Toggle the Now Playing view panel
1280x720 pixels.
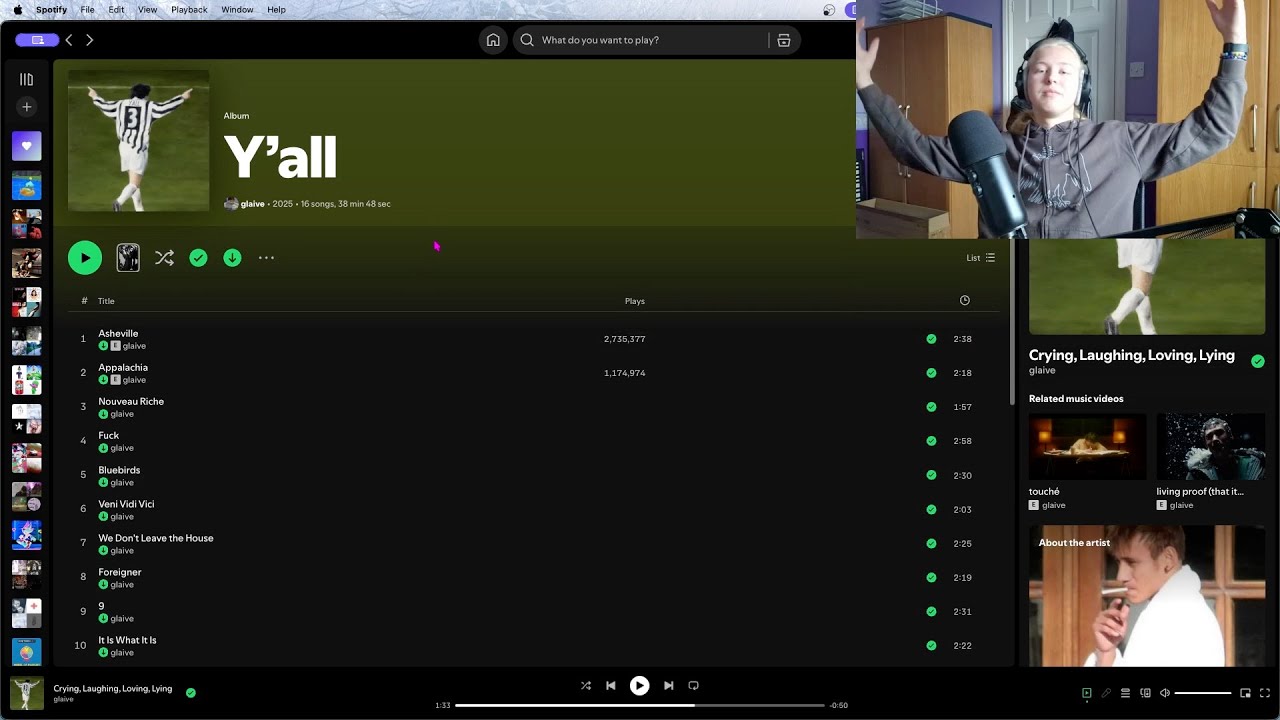[1087, 693]
